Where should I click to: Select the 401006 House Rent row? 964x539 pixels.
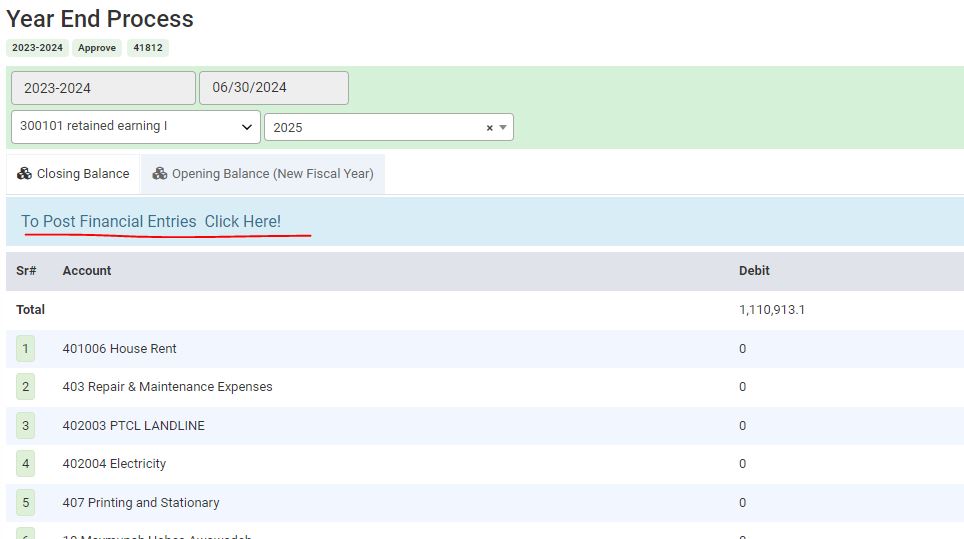coord(119,349)
